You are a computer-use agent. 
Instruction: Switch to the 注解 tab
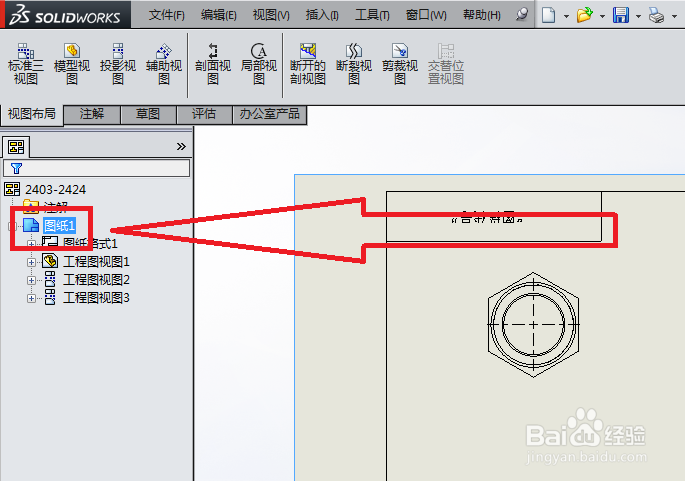click(92, 114)
